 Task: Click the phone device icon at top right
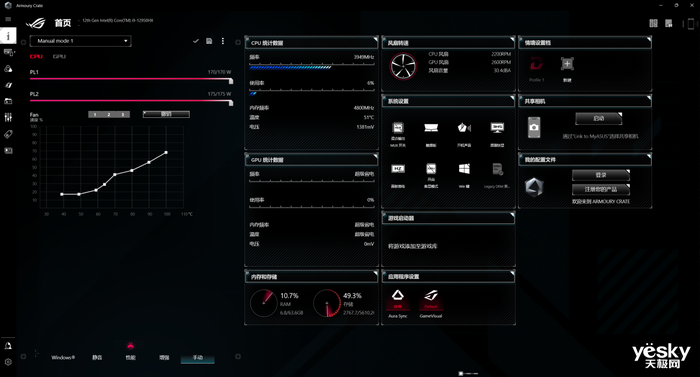tap(691, 23)
